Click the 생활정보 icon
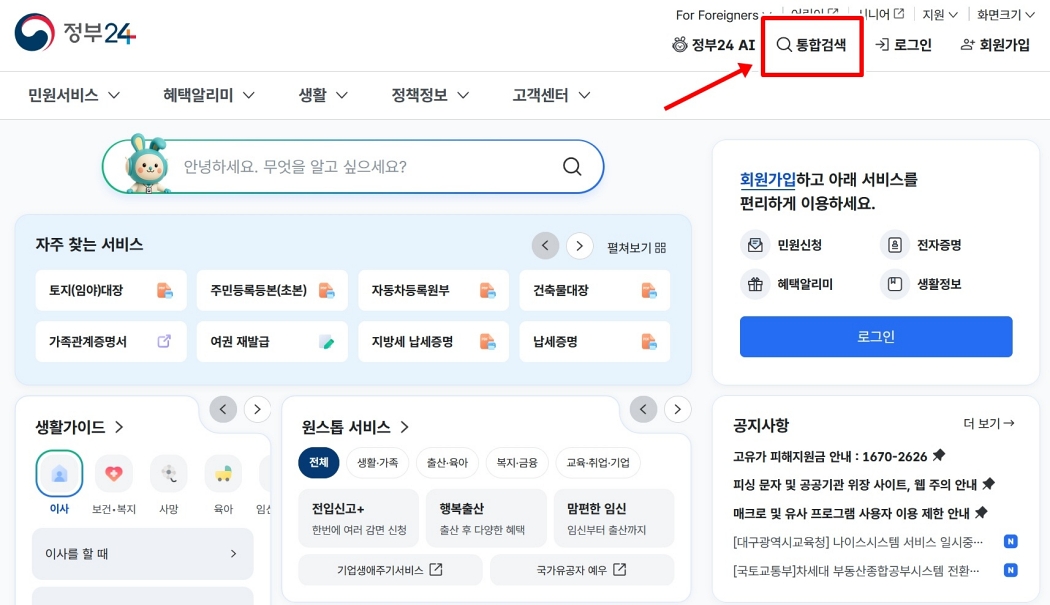Screen dimensions: 1050x605 [895, 284]
